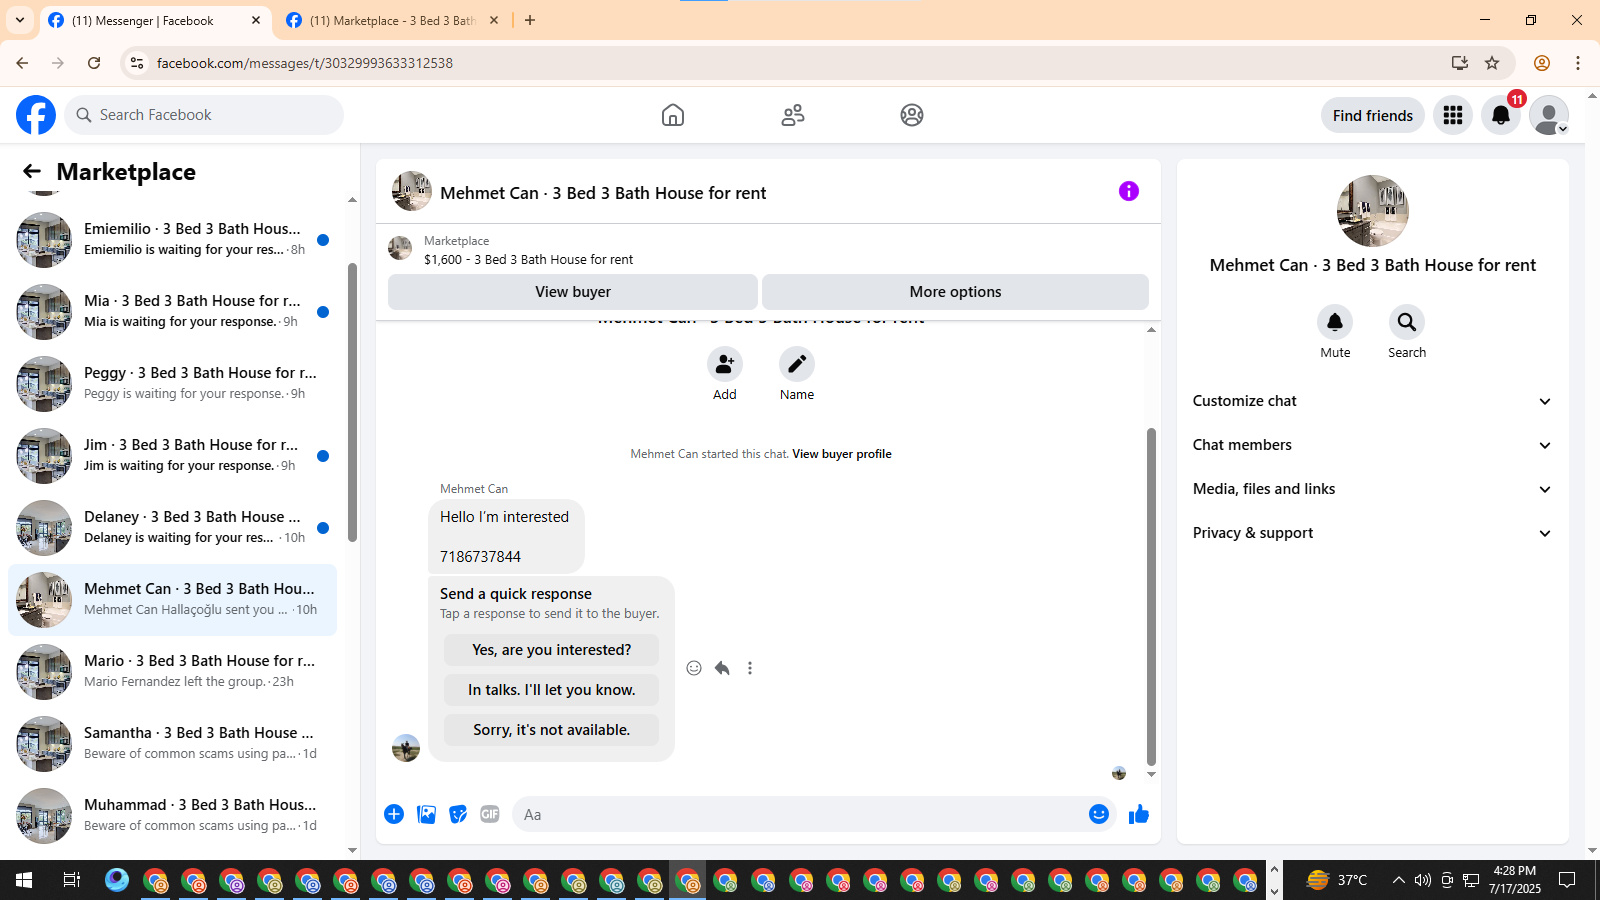
Task: Open more actions plus icon in composer
Action: point(394,814)
